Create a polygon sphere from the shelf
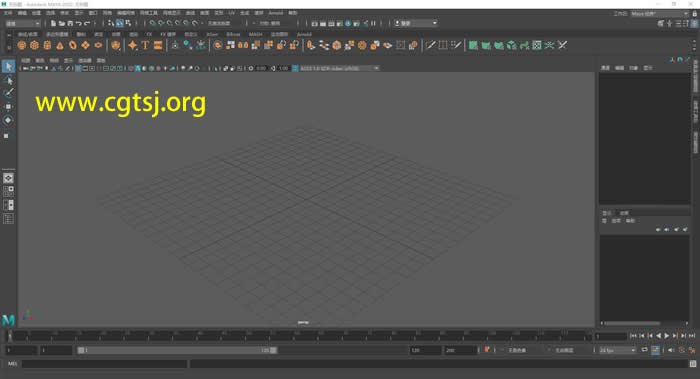700x379 pixels. coord(21,45)
